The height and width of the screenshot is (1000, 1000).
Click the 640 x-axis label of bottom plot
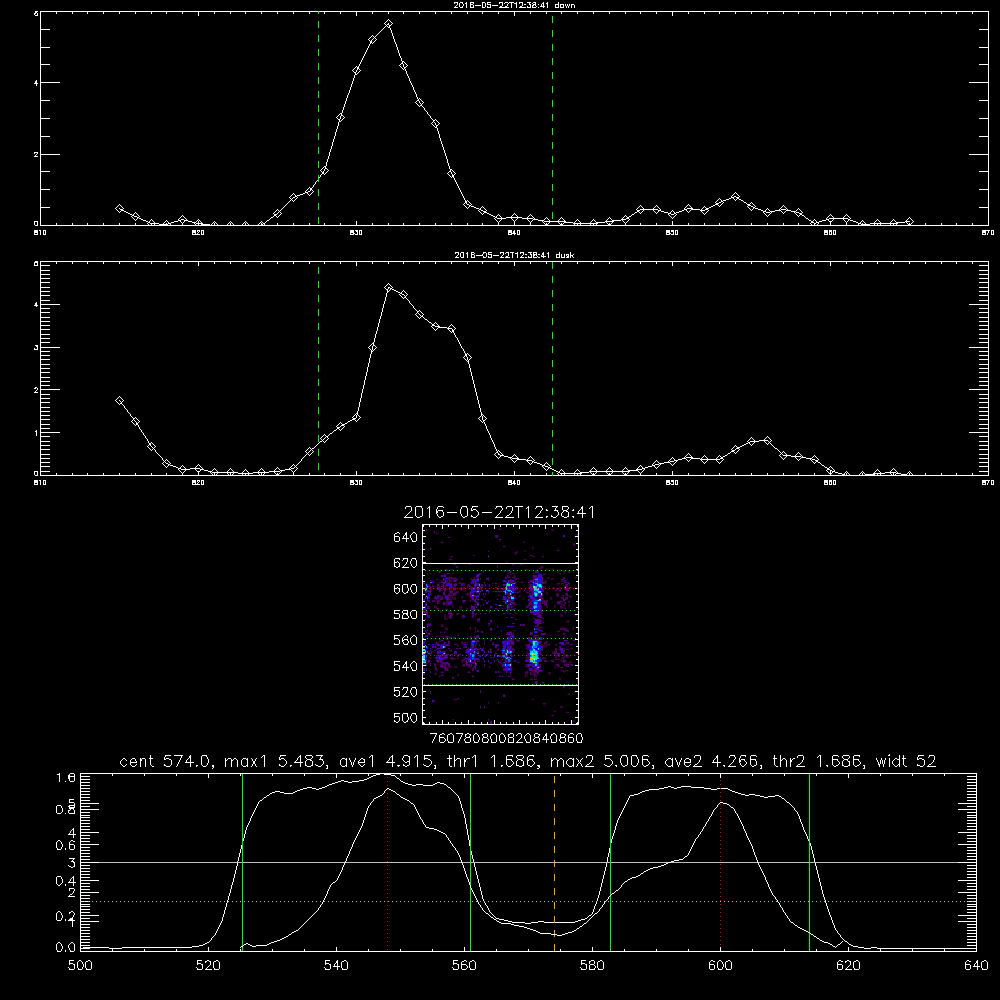976,966
